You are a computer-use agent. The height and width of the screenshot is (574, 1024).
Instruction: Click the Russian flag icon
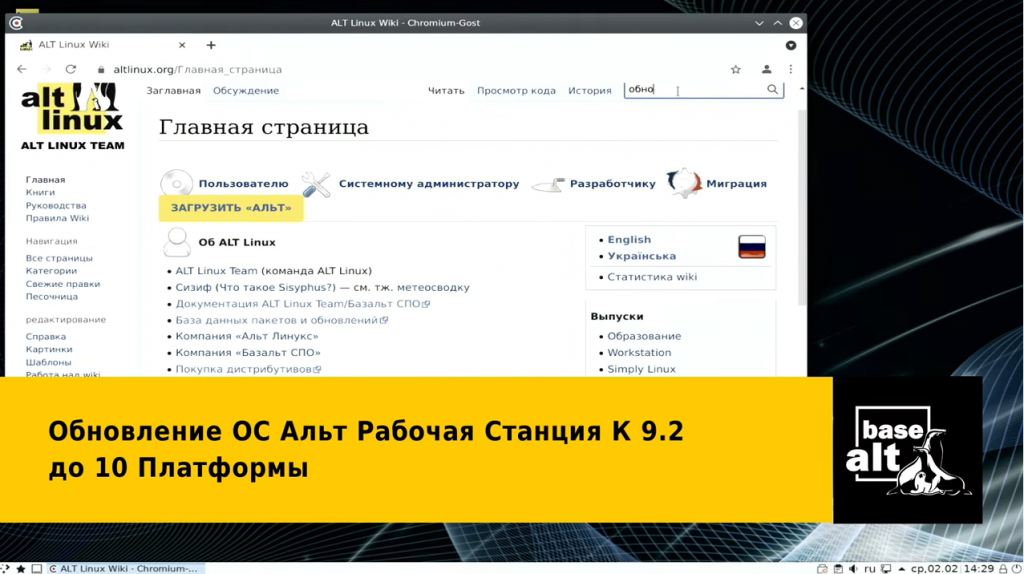click(752, 247)
